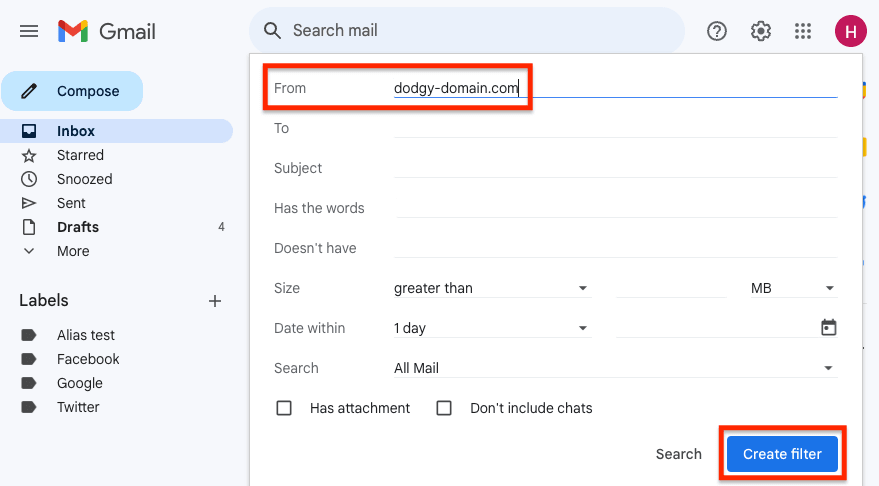The image size is (879, 486).
Task: Open the MB size unit dropdown
Action: click(x=794, y=288)
